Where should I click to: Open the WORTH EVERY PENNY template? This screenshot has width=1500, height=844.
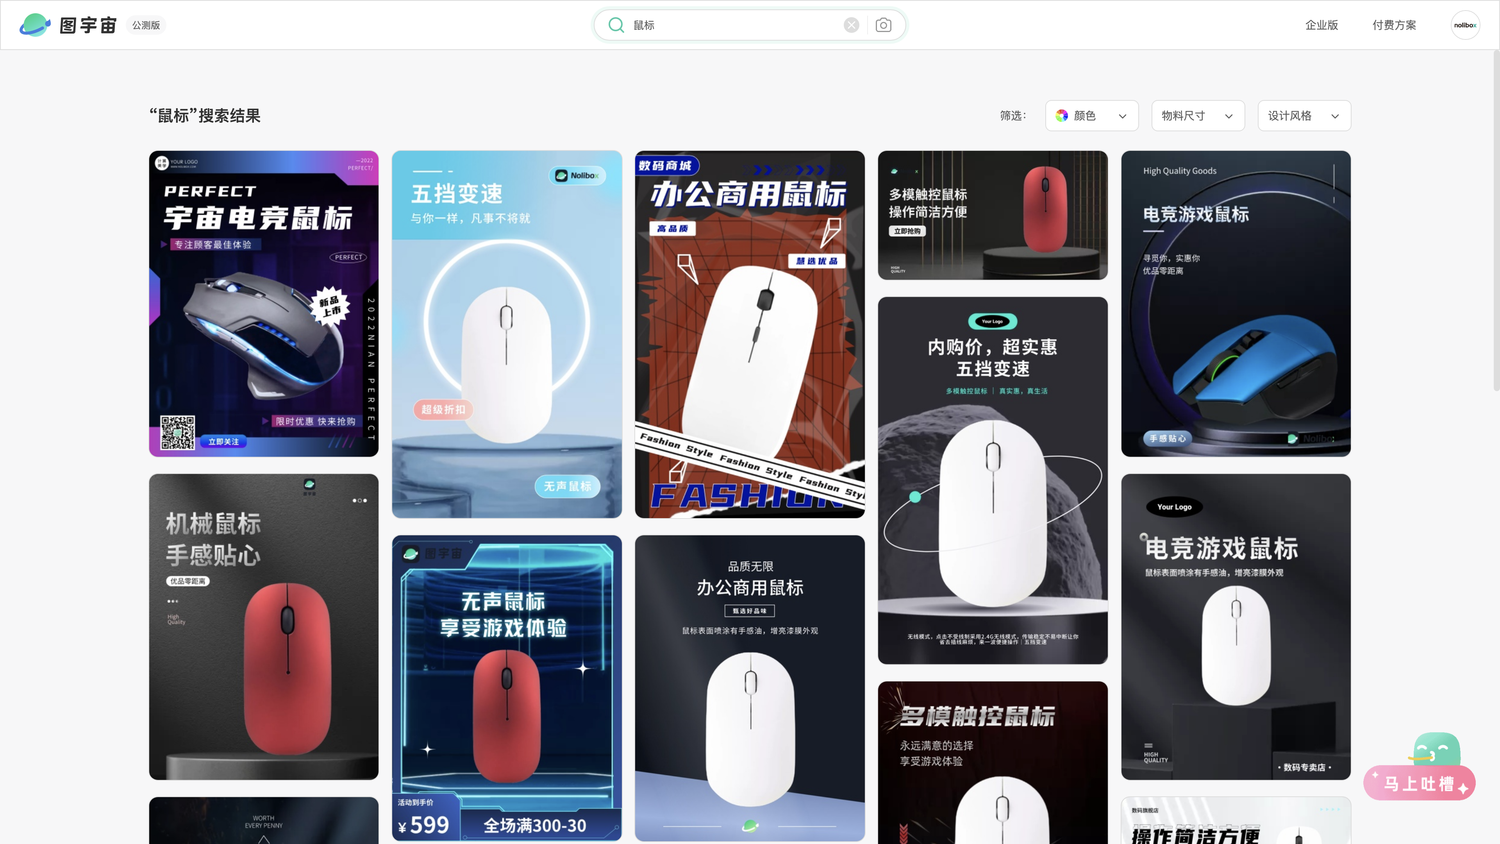pyautogui.click(x=264, y=821)
